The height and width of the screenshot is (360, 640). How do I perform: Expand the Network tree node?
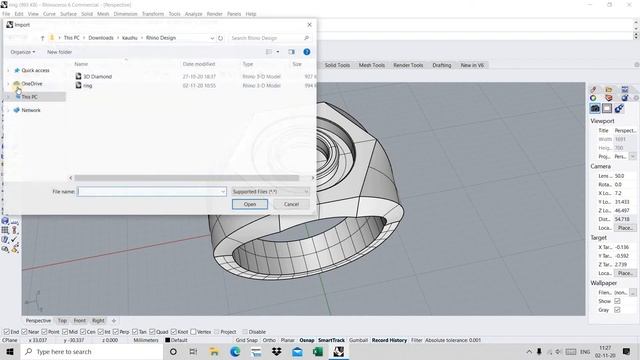tap(8, 110)
